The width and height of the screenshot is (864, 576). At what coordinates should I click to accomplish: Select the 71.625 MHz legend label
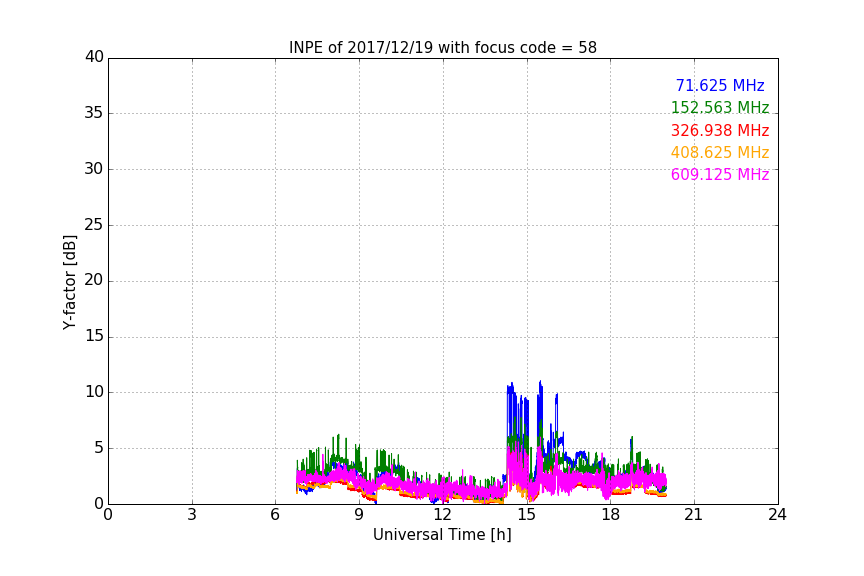(720, 85)
